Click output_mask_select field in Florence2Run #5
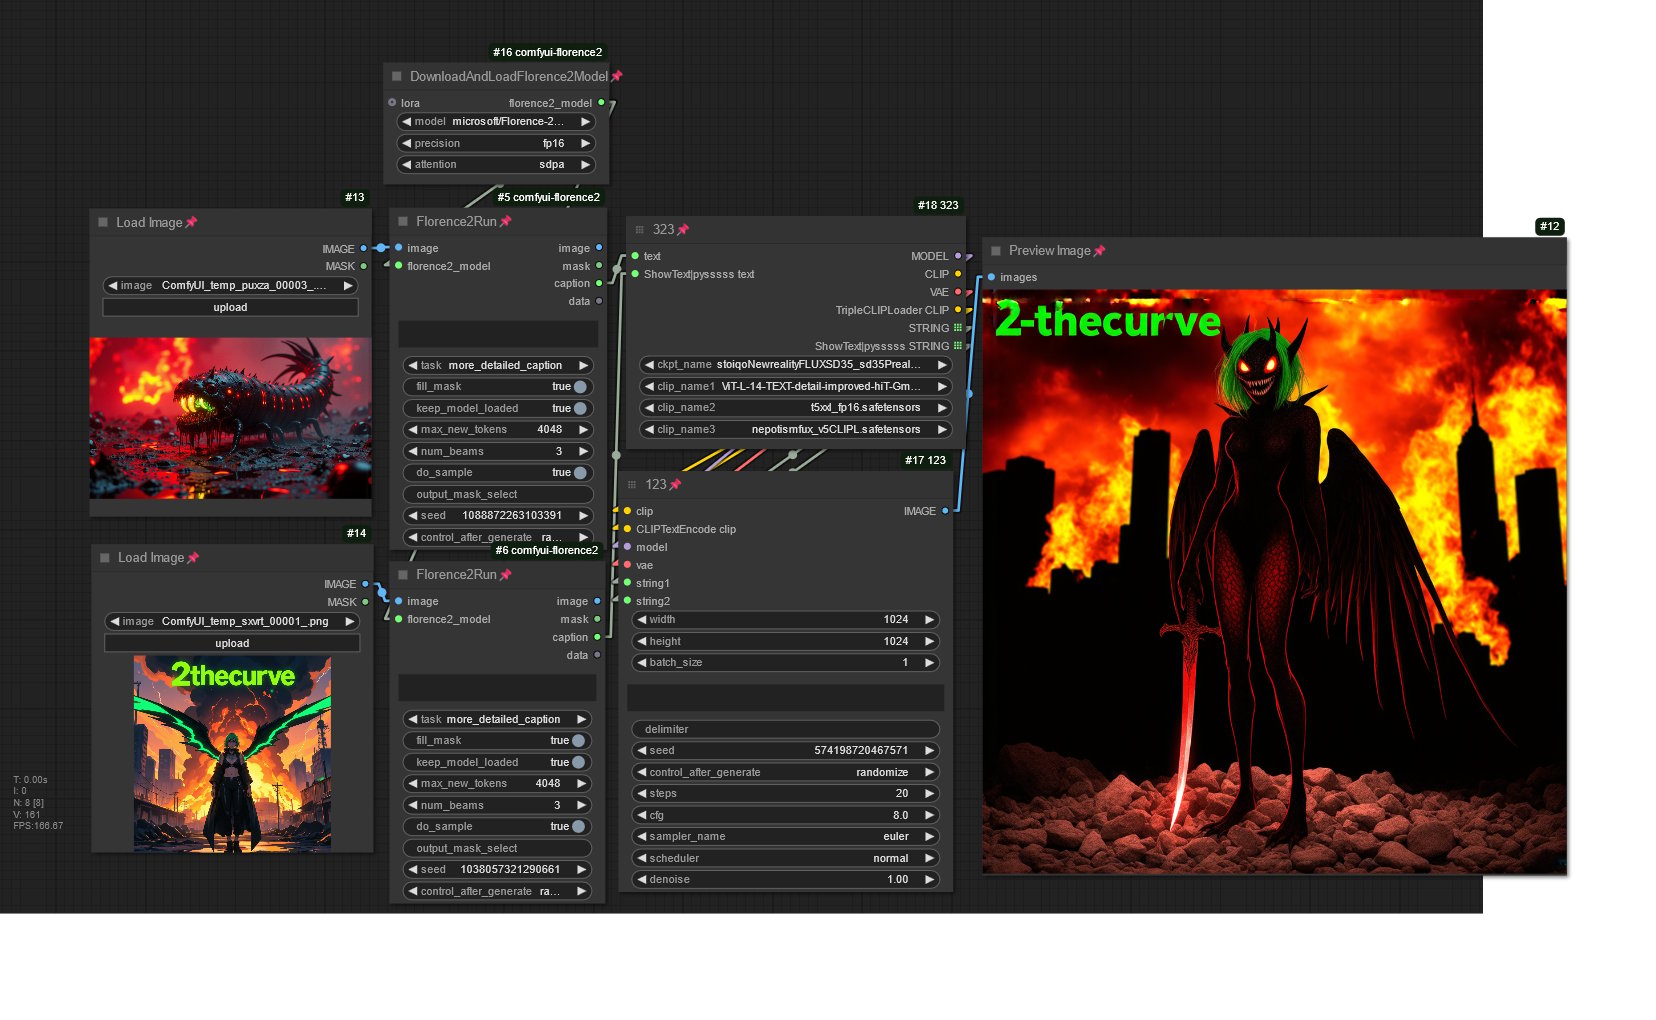 (x=498, y=494)
